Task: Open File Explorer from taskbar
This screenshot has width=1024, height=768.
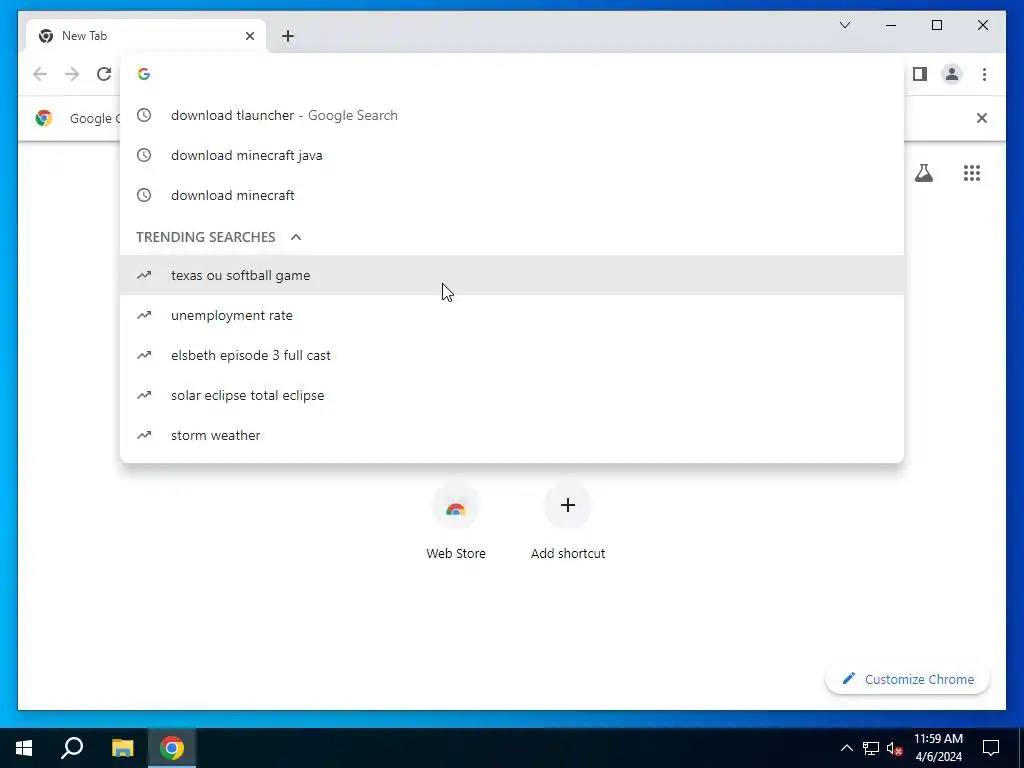Action: pyautogui.click(x=122, y=748)
